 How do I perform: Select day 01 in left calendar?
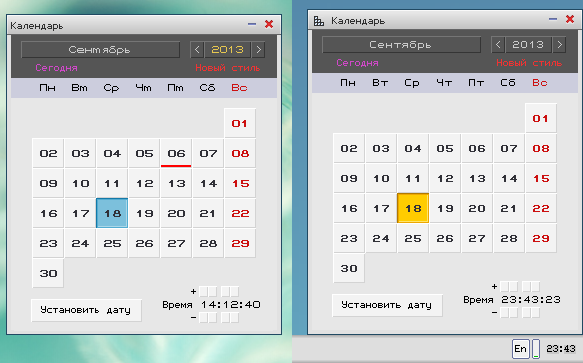(240, 123)
